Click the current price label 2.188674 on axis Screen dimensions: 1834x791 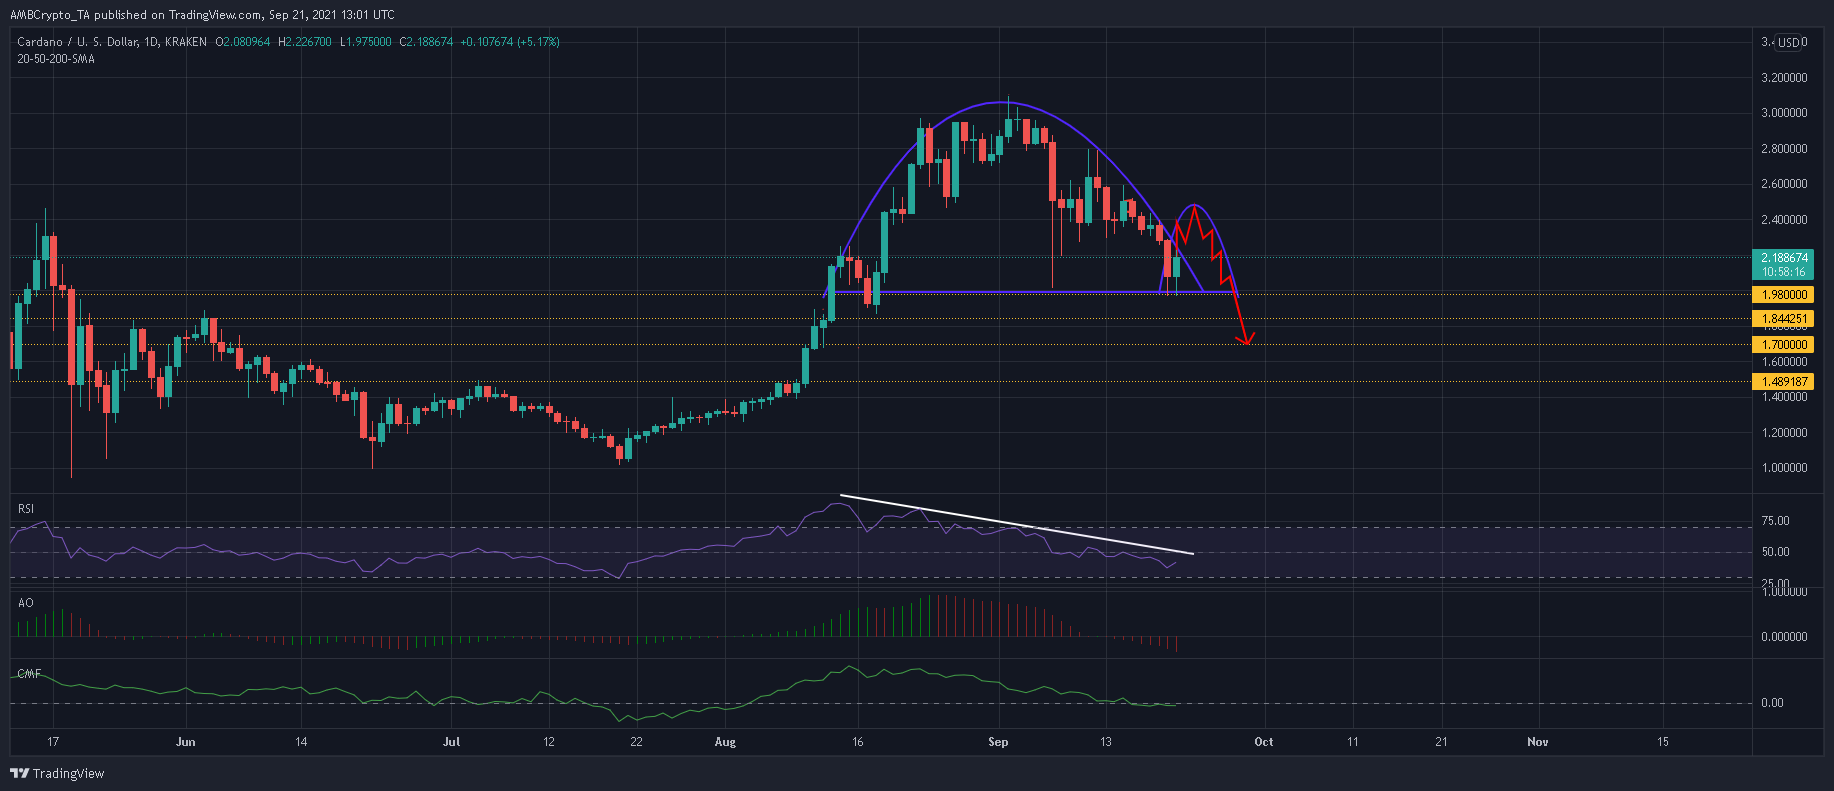pos(1785,258)
